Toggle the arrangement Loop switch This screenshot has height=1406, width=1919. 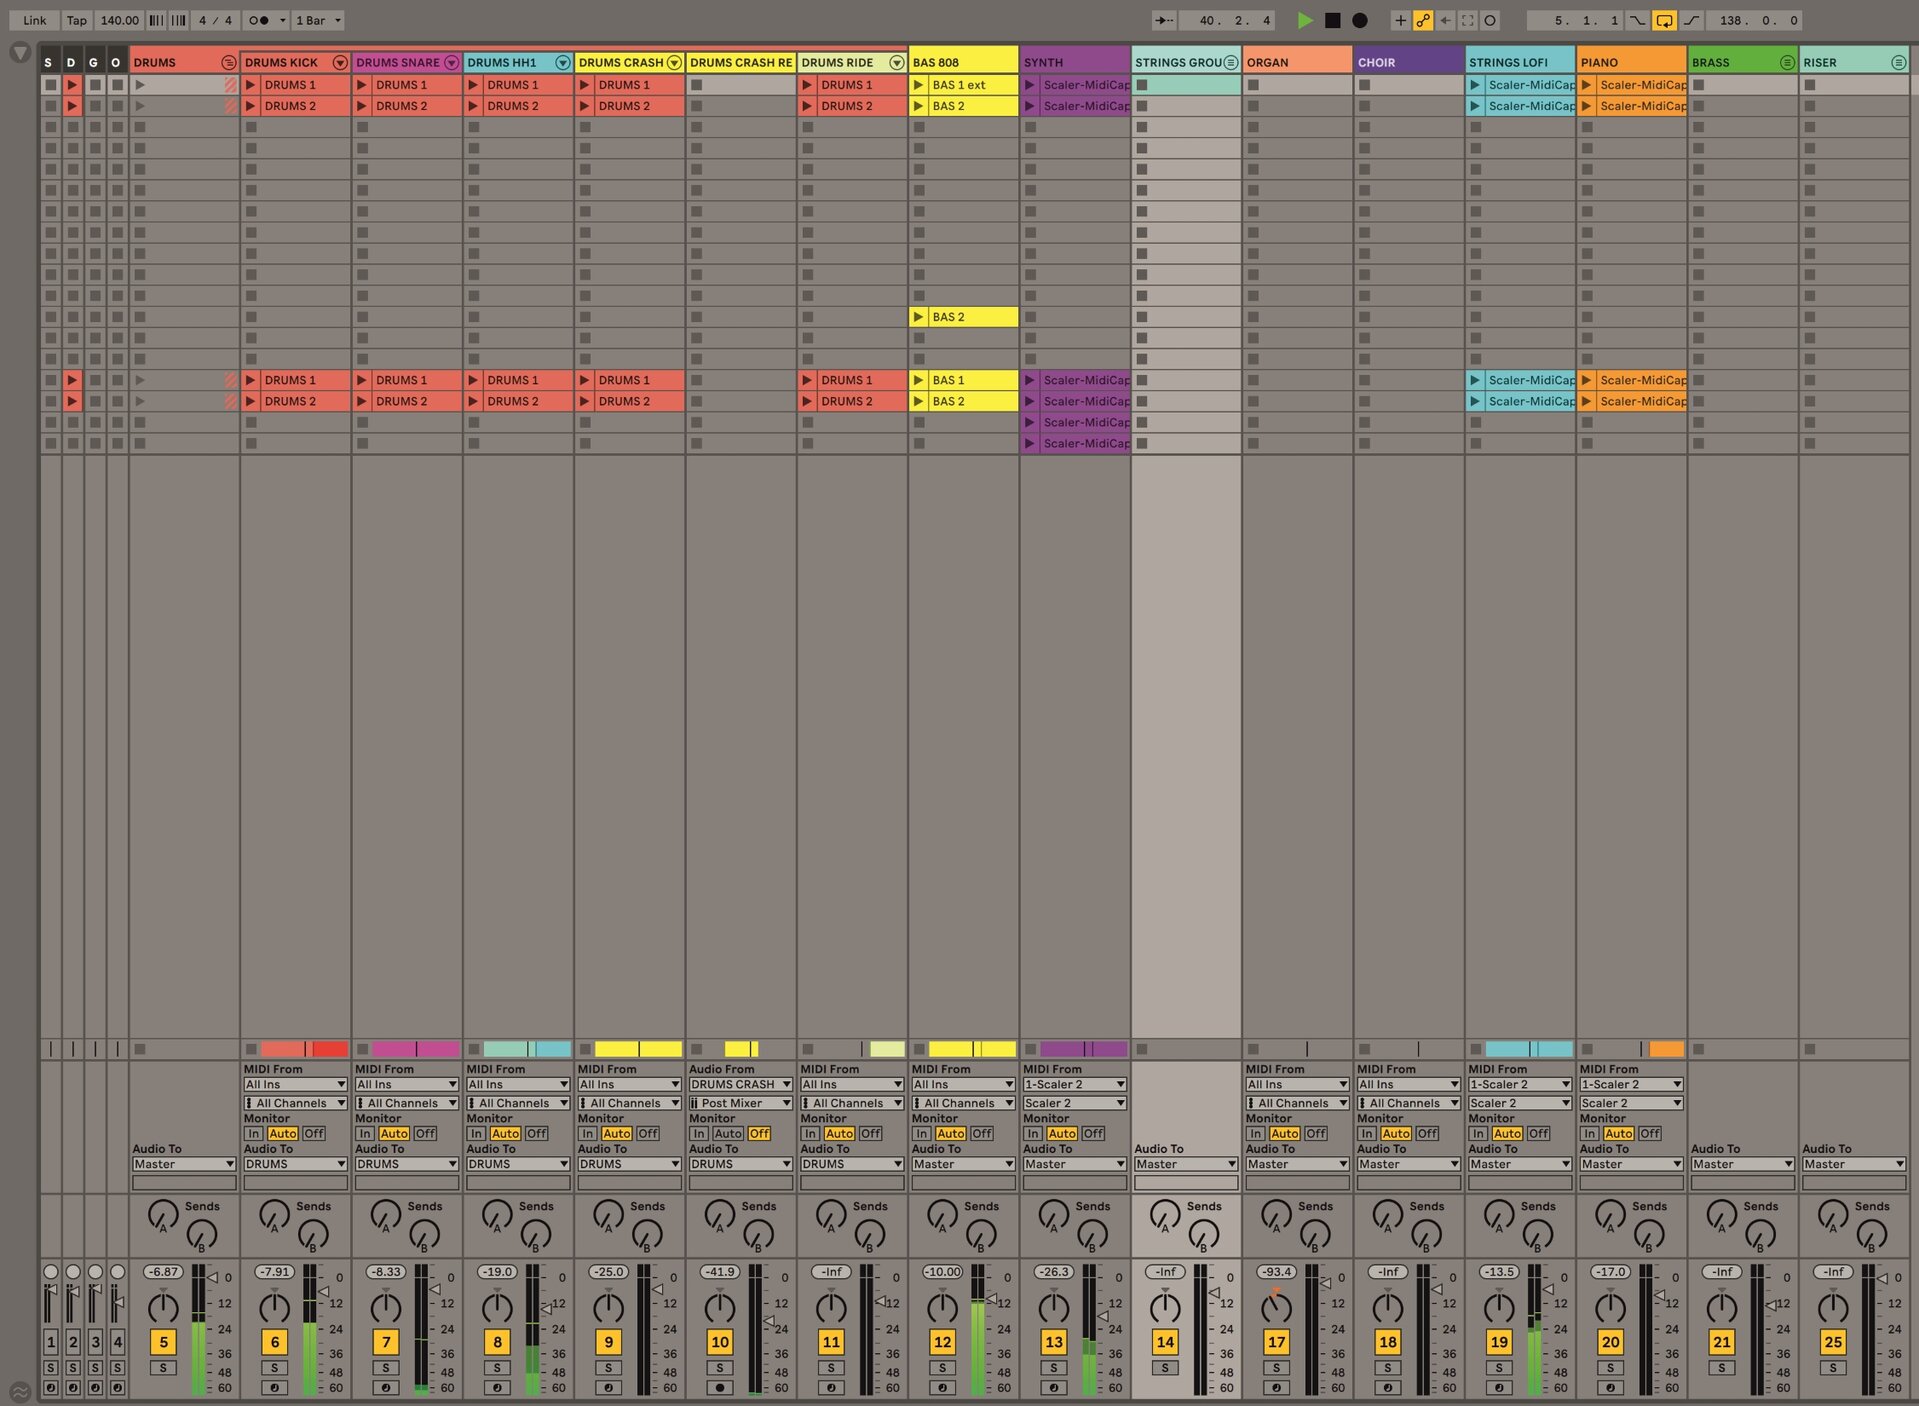pyautogui.click(x=1664, y=20)
